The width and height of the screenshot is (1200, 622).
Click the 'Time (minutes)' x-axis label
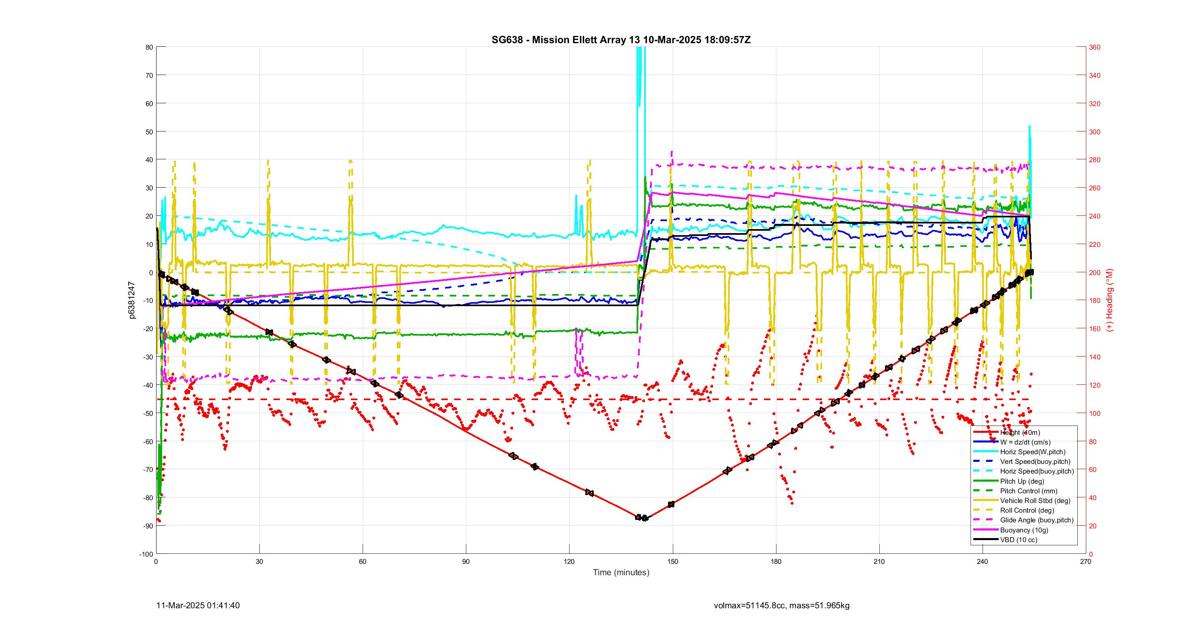coord(621,573)
